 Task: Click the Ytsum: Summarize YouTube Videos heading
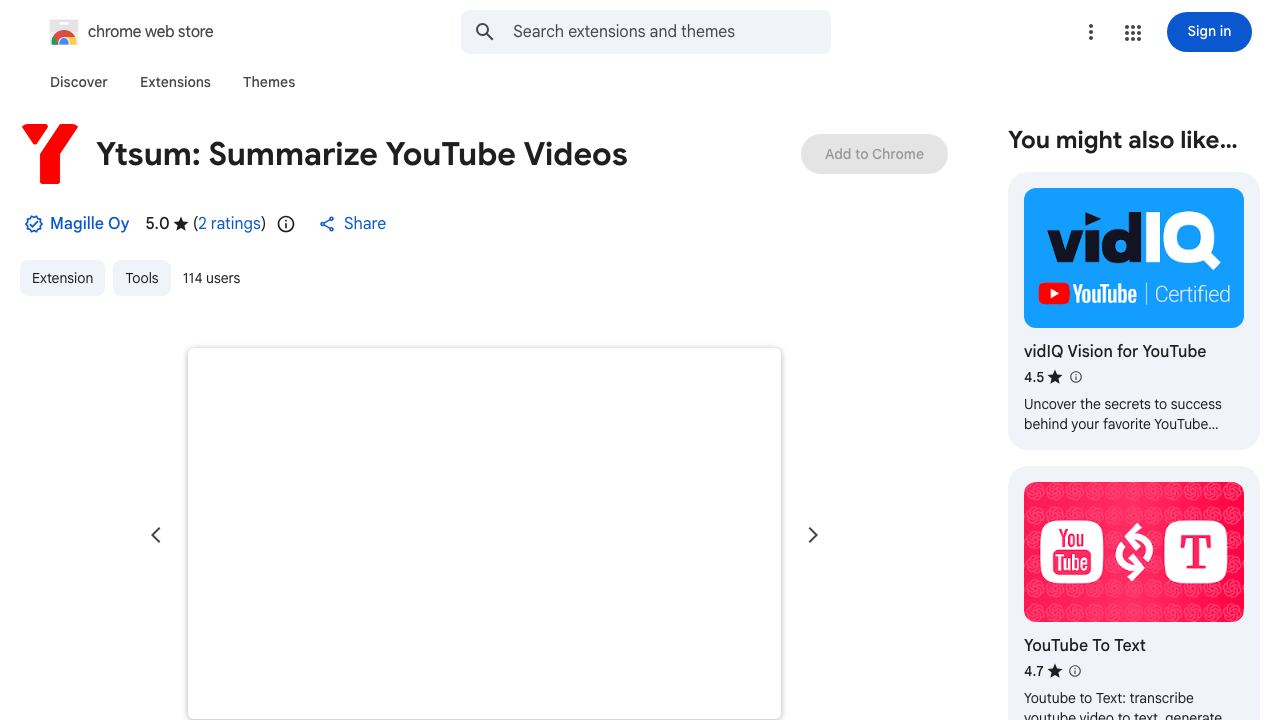362,154
